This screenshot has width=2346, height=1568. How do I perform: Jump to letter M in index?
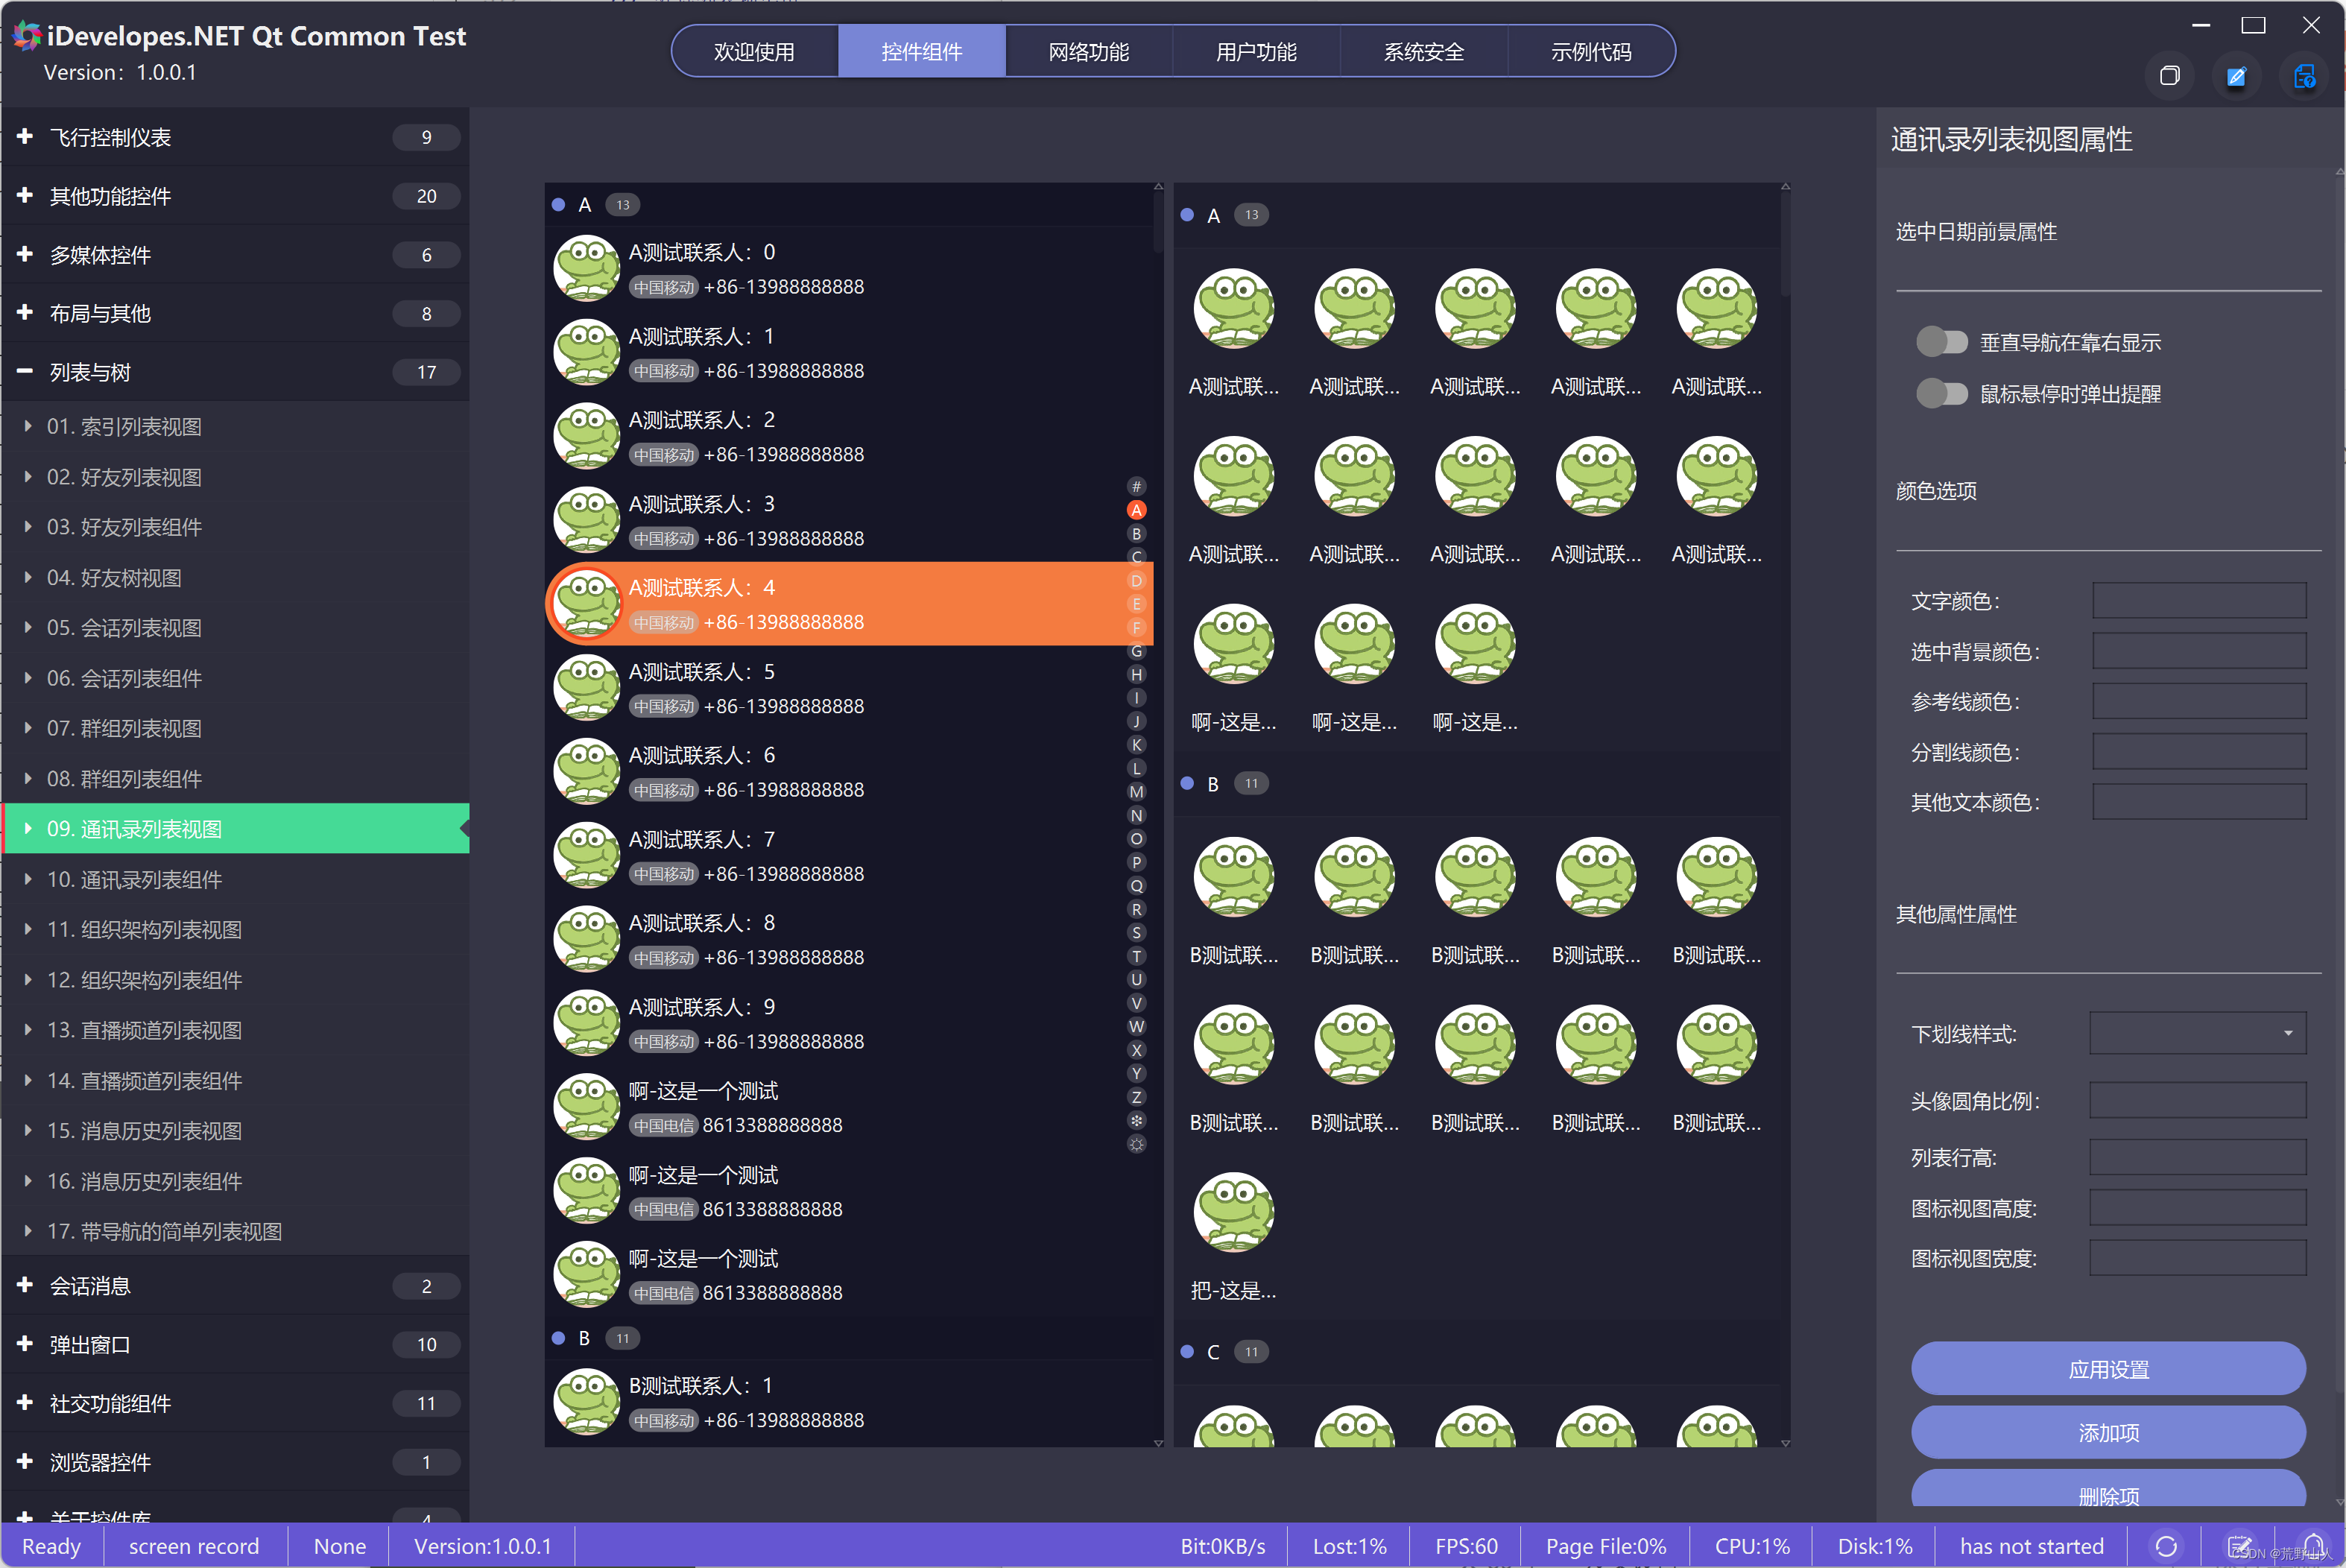(x=1136, y=792)
